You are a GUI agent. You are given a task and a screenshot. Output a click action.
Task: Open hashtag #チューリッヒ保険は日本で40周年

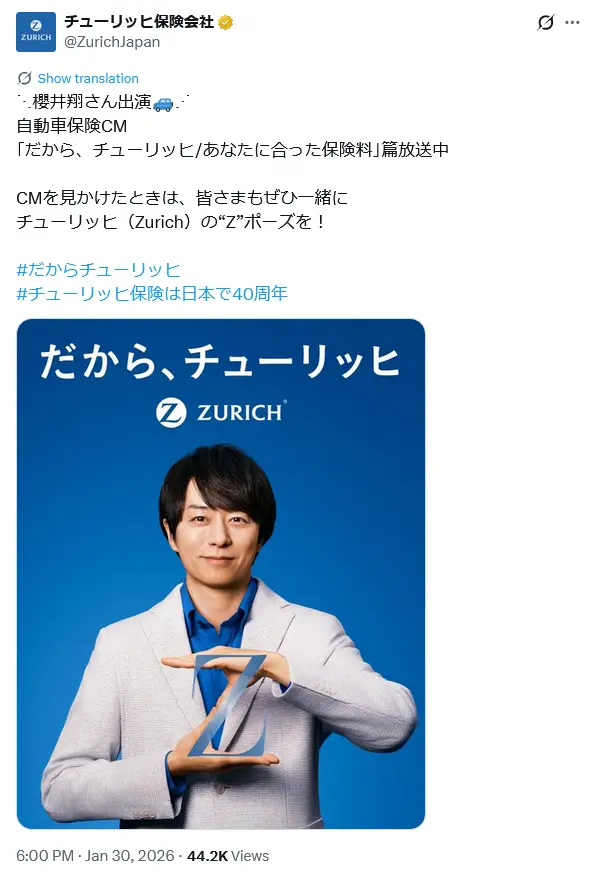[152, 294]
